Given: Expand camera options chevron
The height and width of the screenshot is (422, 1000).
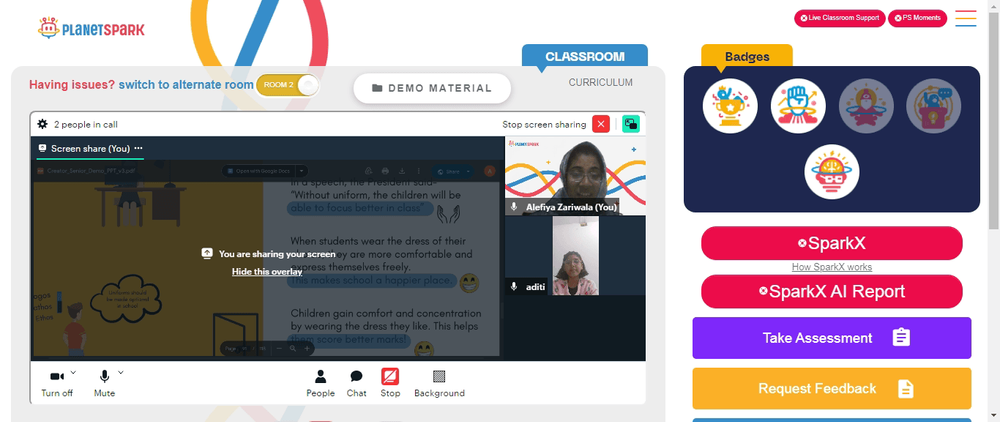Looking at the screenshot, I should point(73,372).
